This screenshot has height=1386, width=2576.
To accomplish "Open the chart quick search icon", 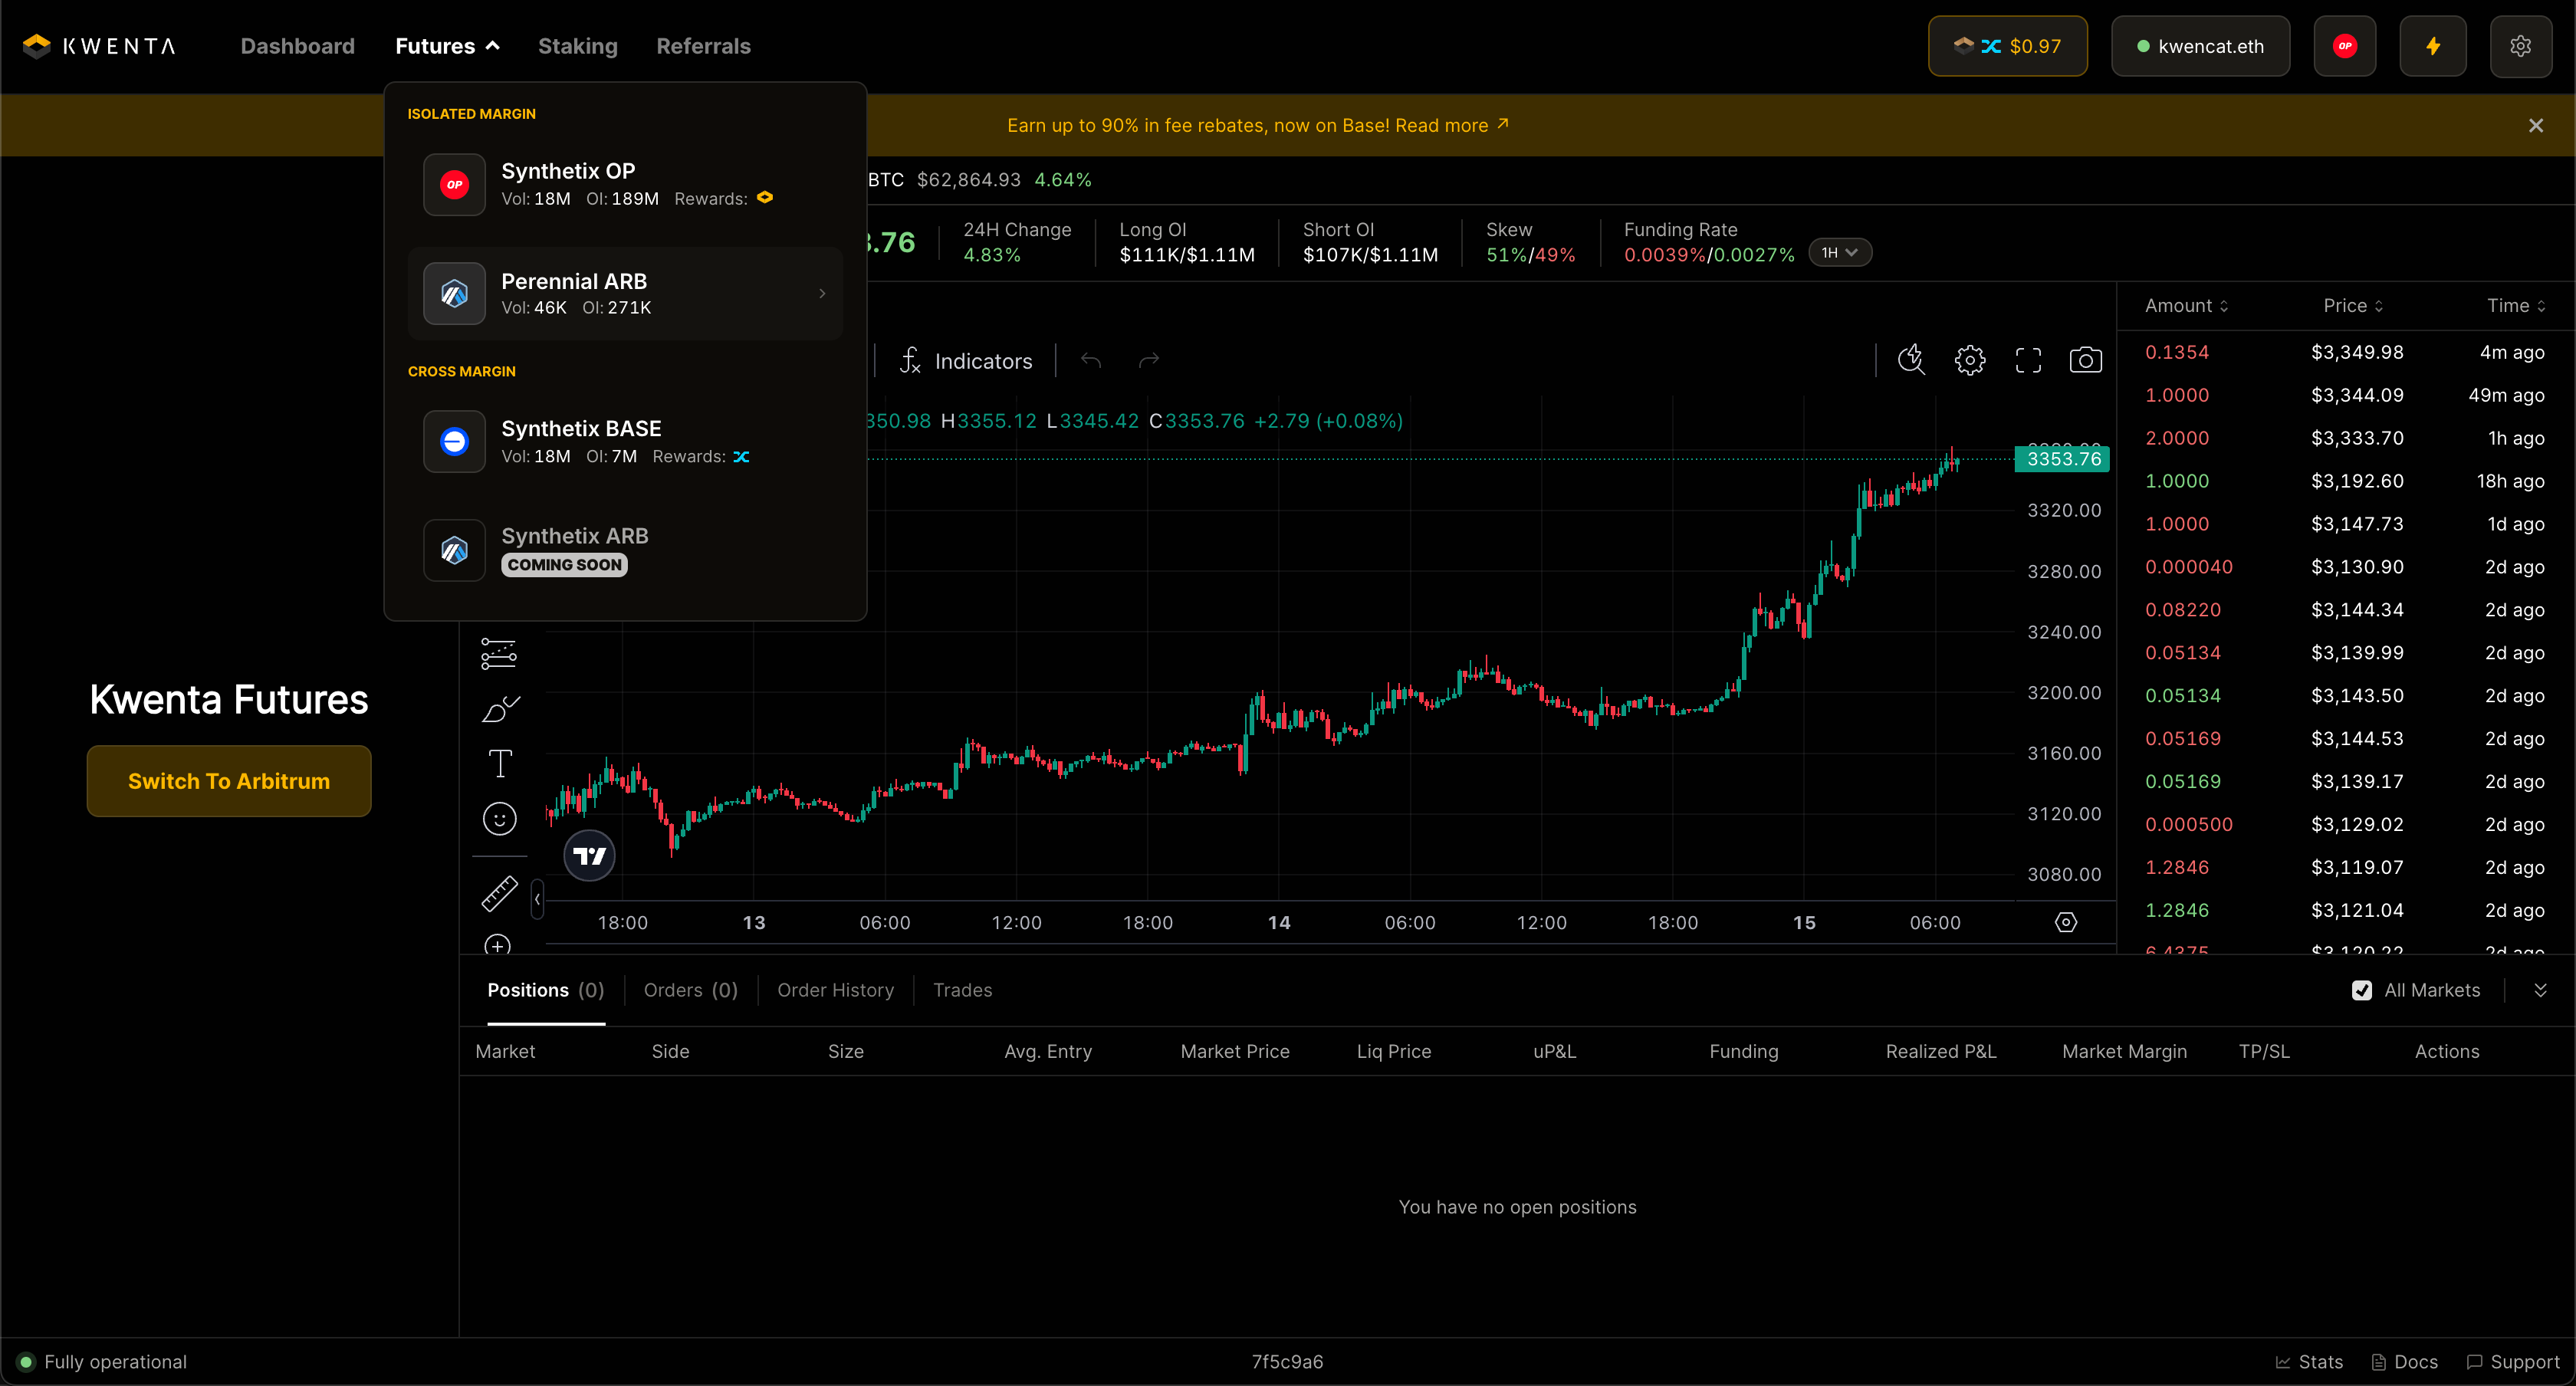I will [1911, 360].
